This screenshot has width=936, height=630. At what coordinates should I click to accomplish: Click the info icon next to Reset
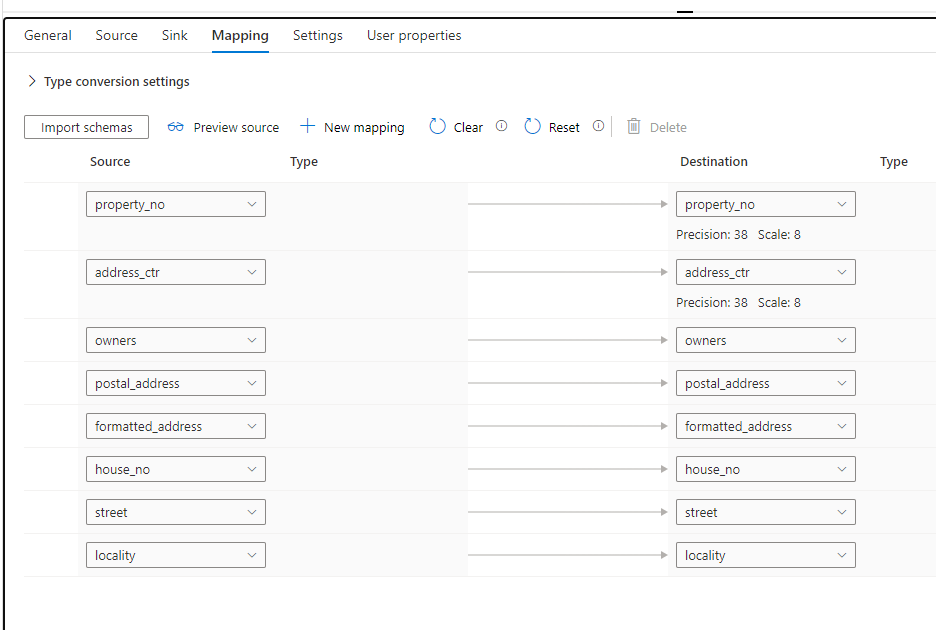tap(598, 126)
